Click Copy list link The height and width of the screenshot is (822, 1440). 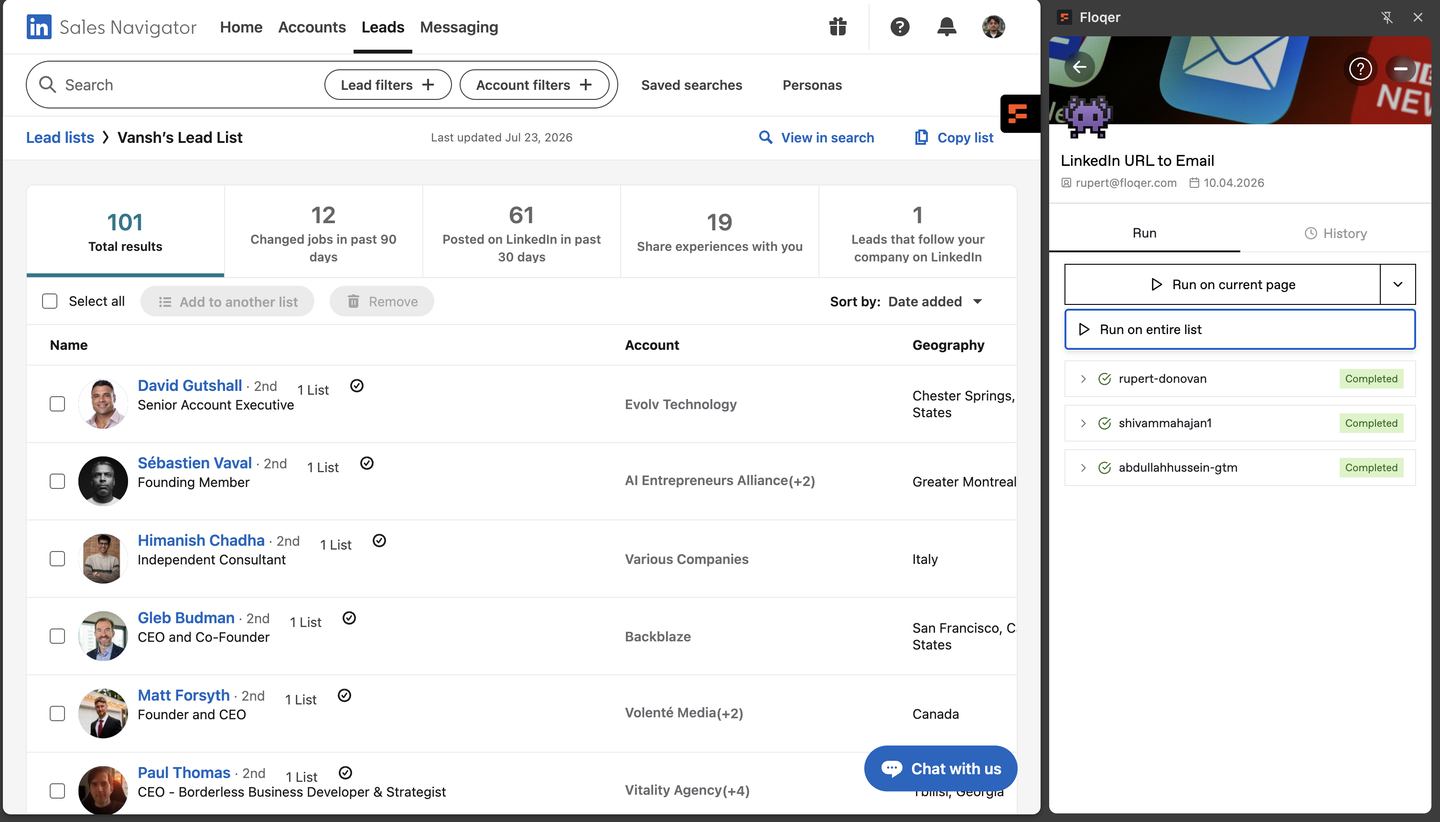pos(954,137)
